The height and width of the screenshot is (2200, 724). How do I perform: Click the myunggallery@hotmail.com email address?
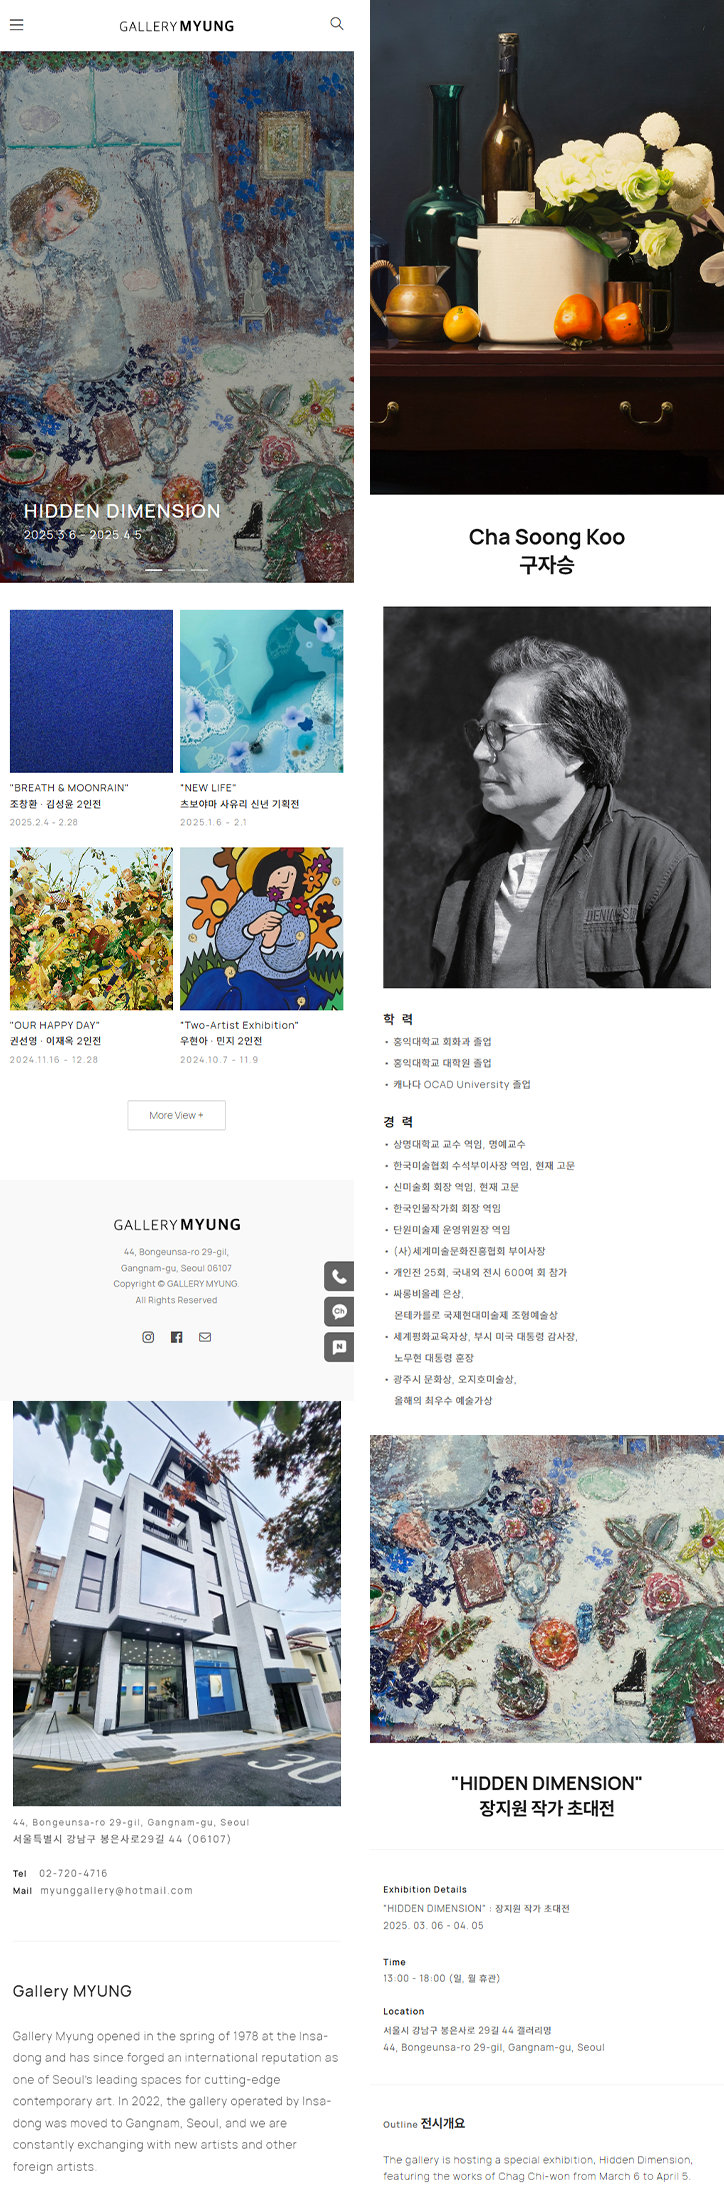click(116, 1890)
